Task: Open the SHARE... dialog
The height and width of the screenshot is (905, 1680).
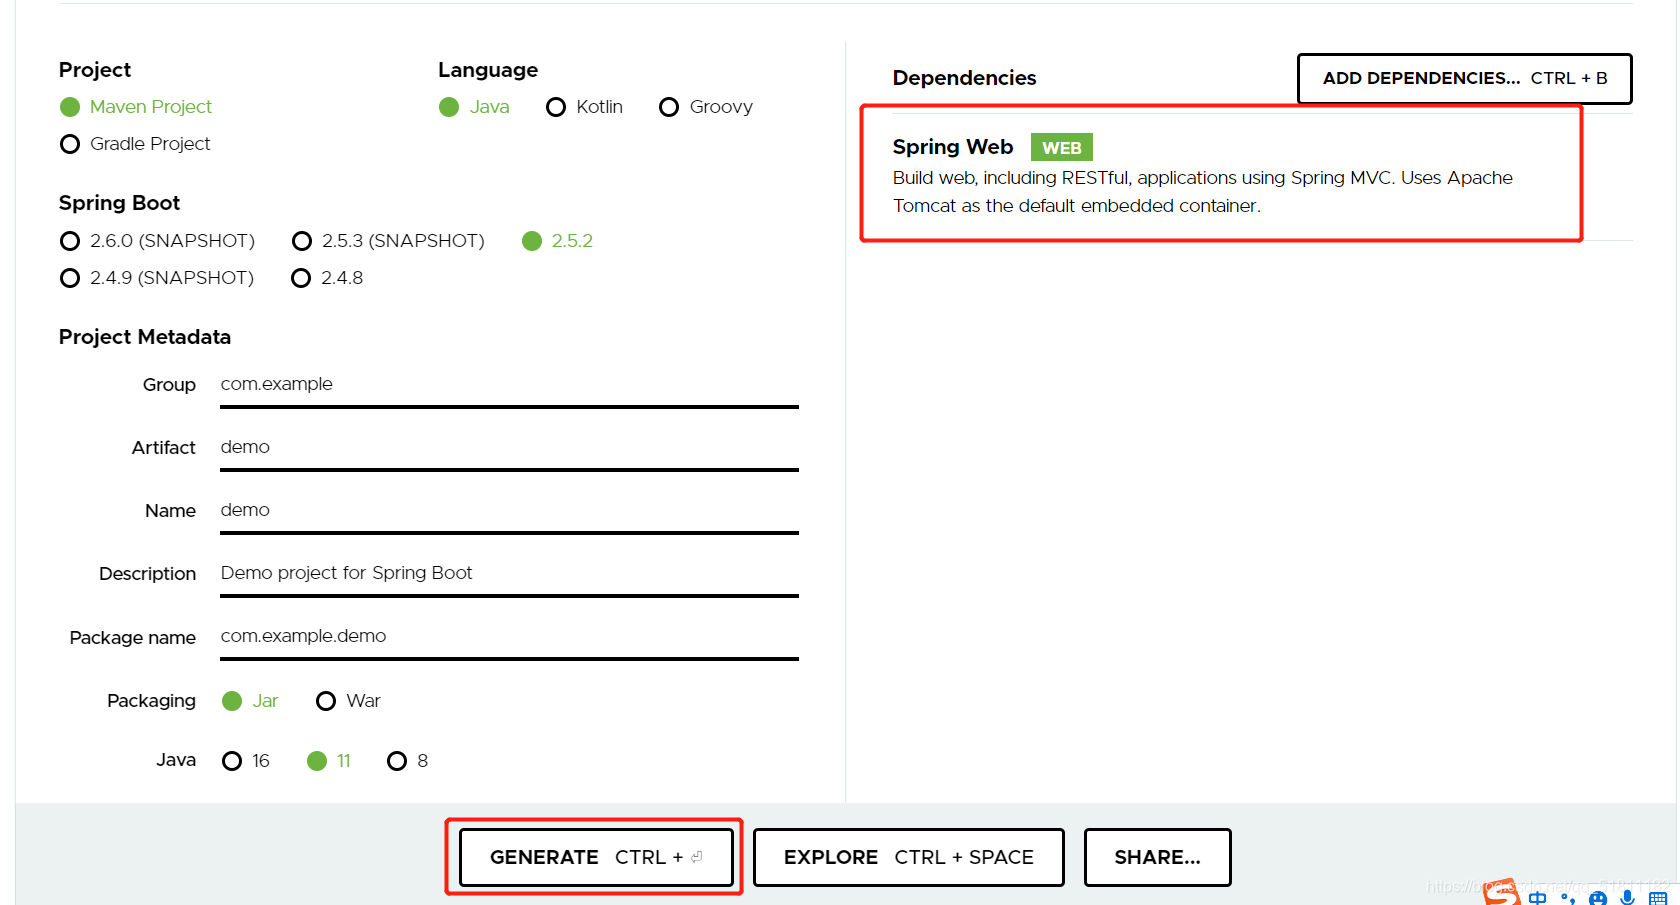Action: pyautogui.click(x=1157, y=857)
